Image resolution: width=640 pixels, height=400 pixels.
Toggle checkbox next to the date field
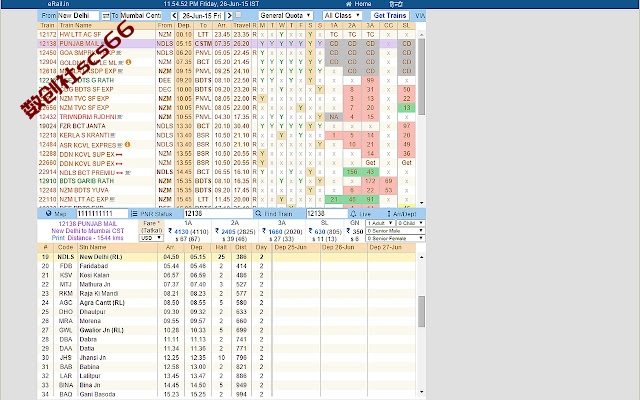pyautogui.click(x=238, y=15)
